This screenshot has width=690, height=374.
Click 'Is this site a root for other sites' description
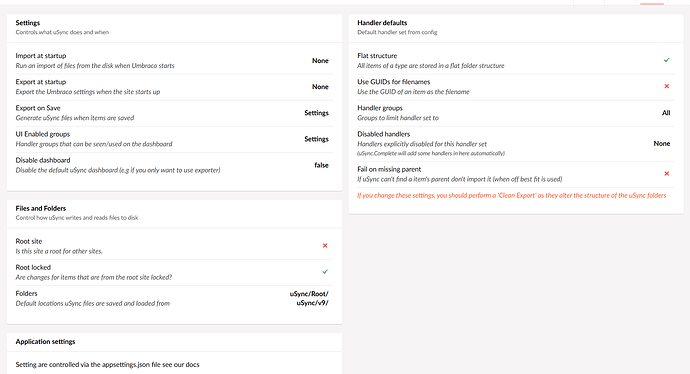[59, 251]
